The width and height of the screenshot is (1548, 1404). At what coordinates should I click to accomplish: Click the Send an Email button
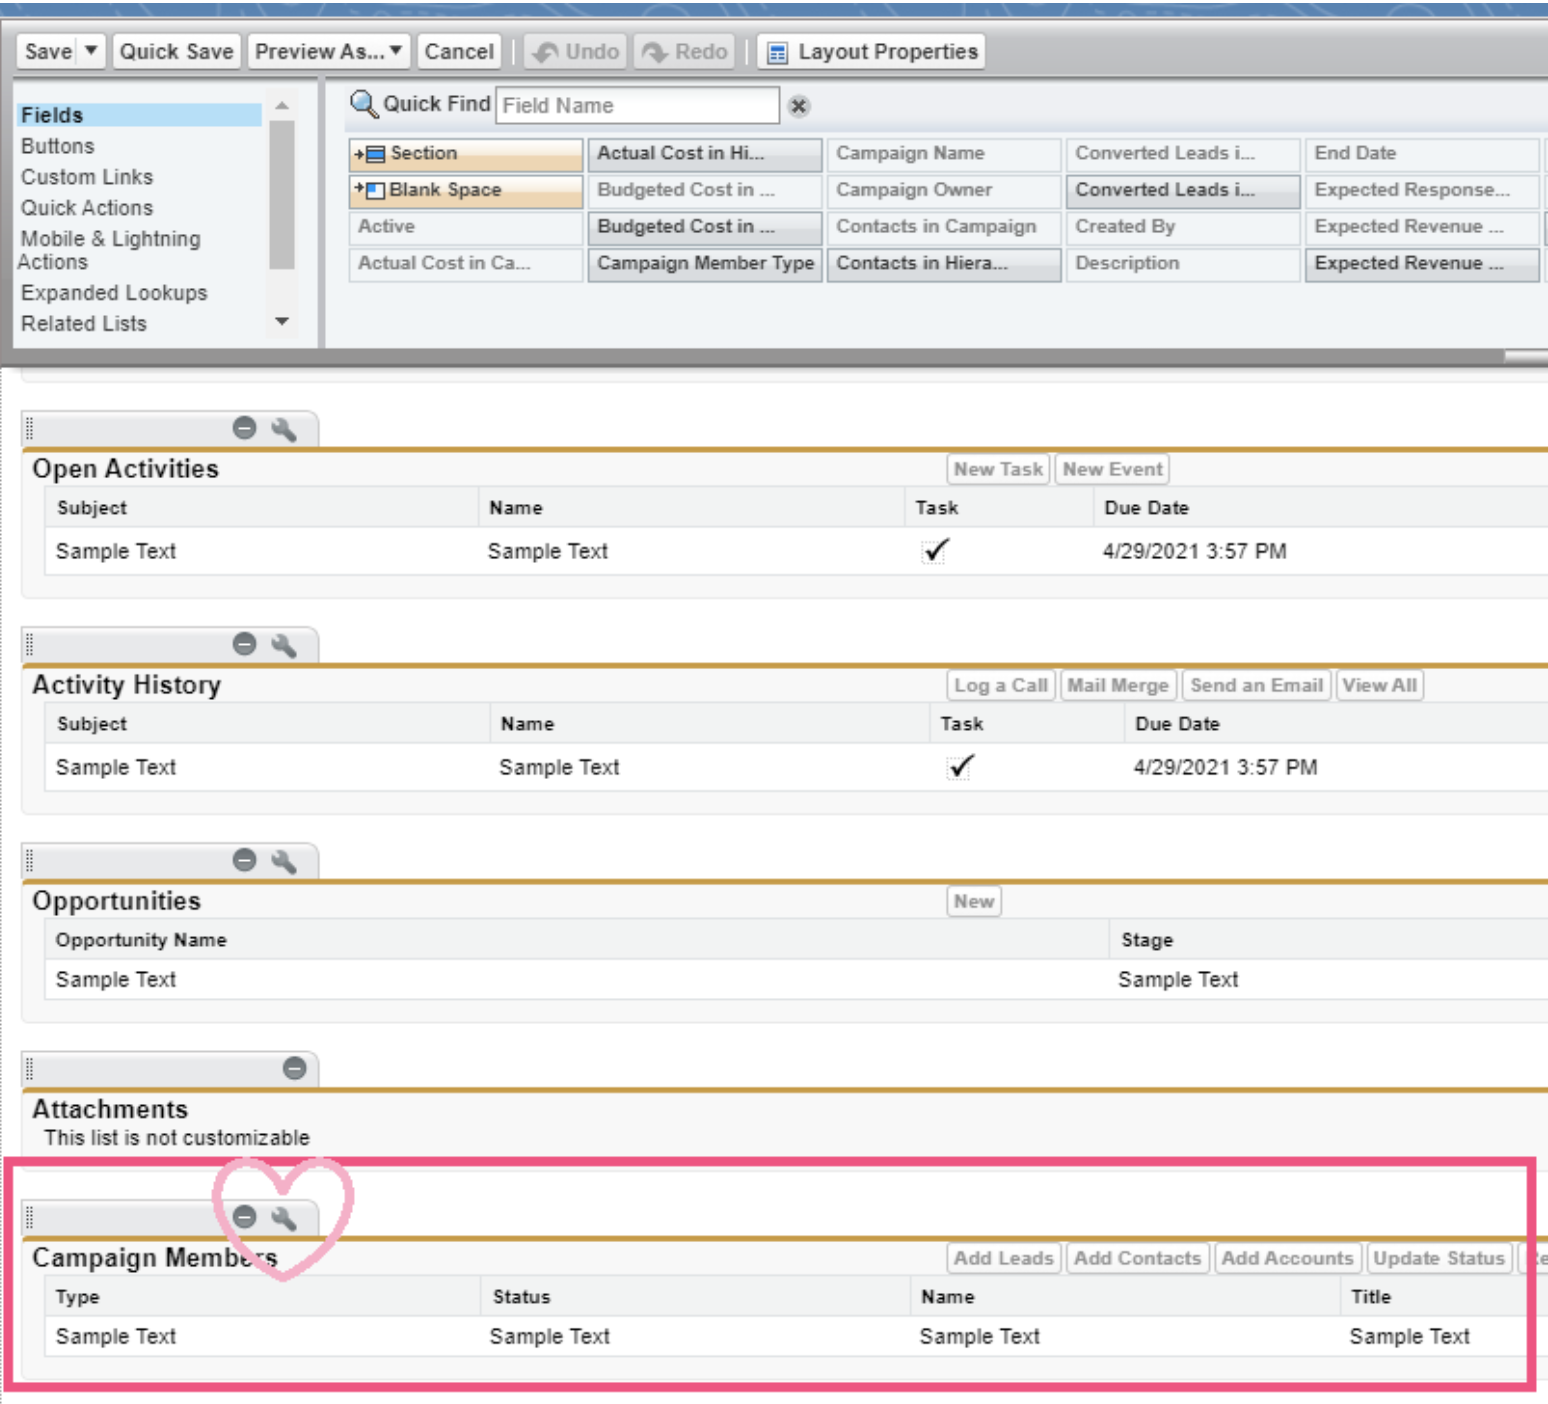(x=1256, y=685)
